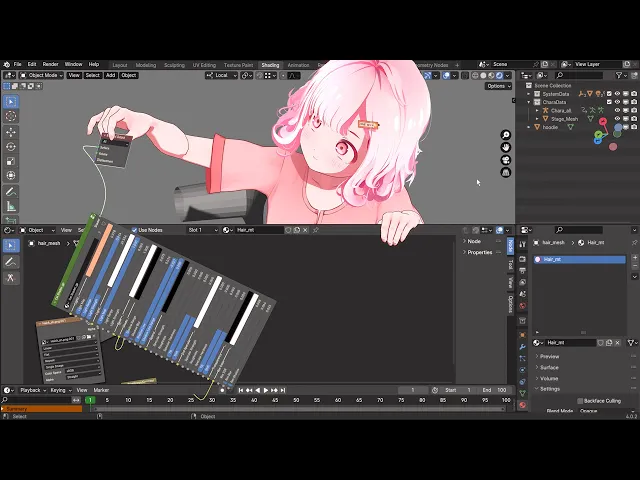Jump to the timeline end frame
The width and height of the screenshot is (640, 480).
(x=283, y=390)
